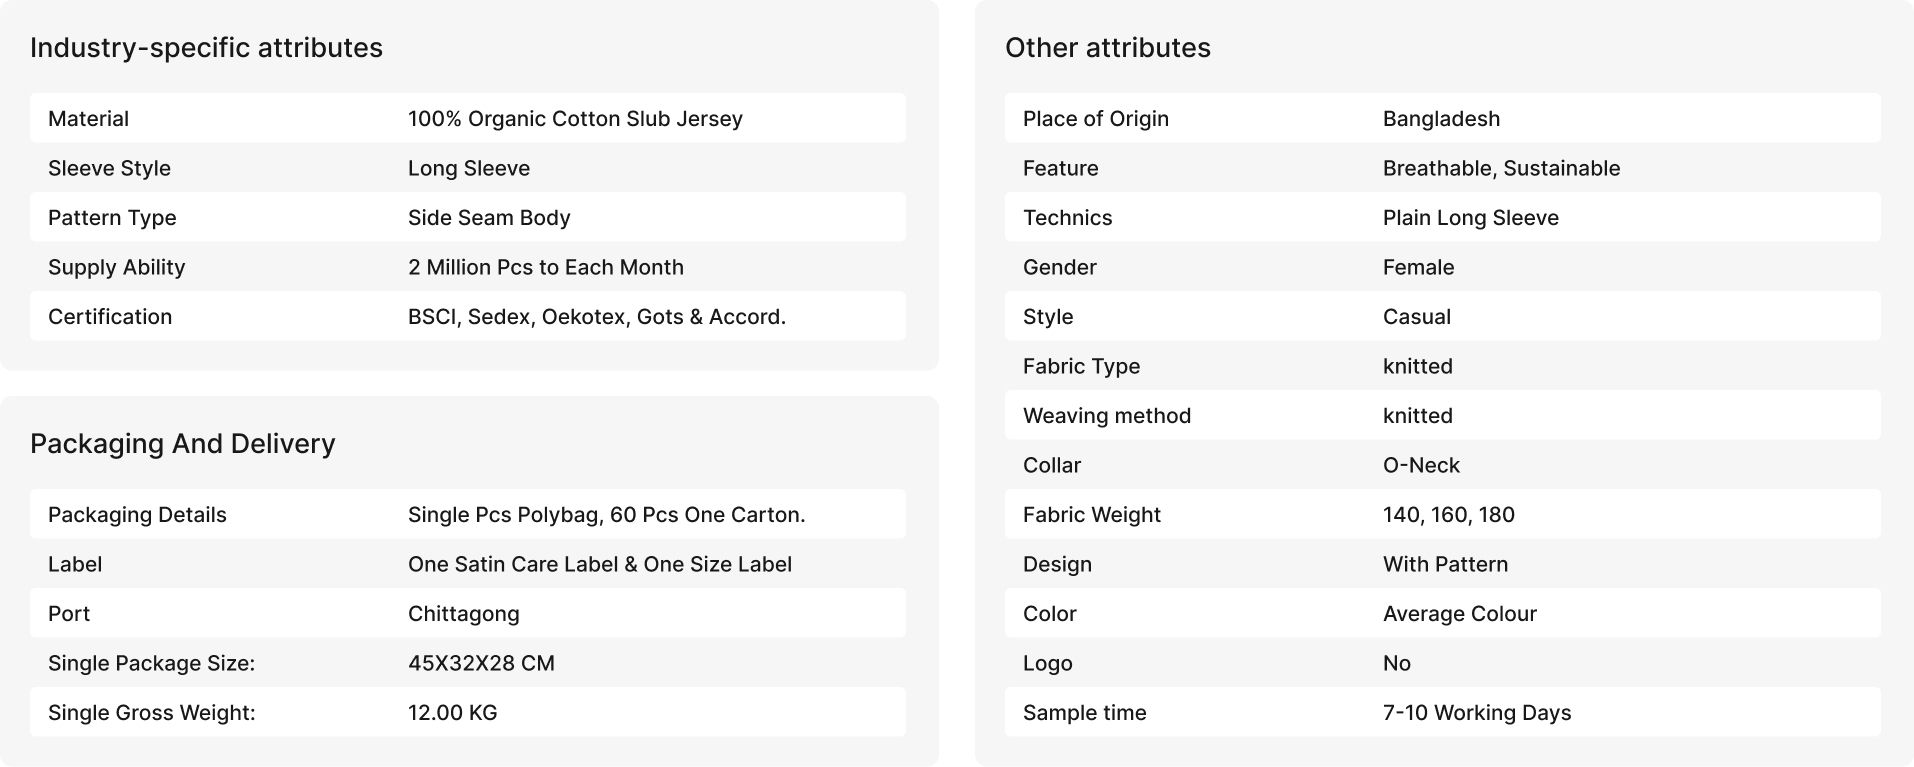Click the Supply Ability value text
The width and height of the screenshot is (1914, 767).
coord(545,267)
